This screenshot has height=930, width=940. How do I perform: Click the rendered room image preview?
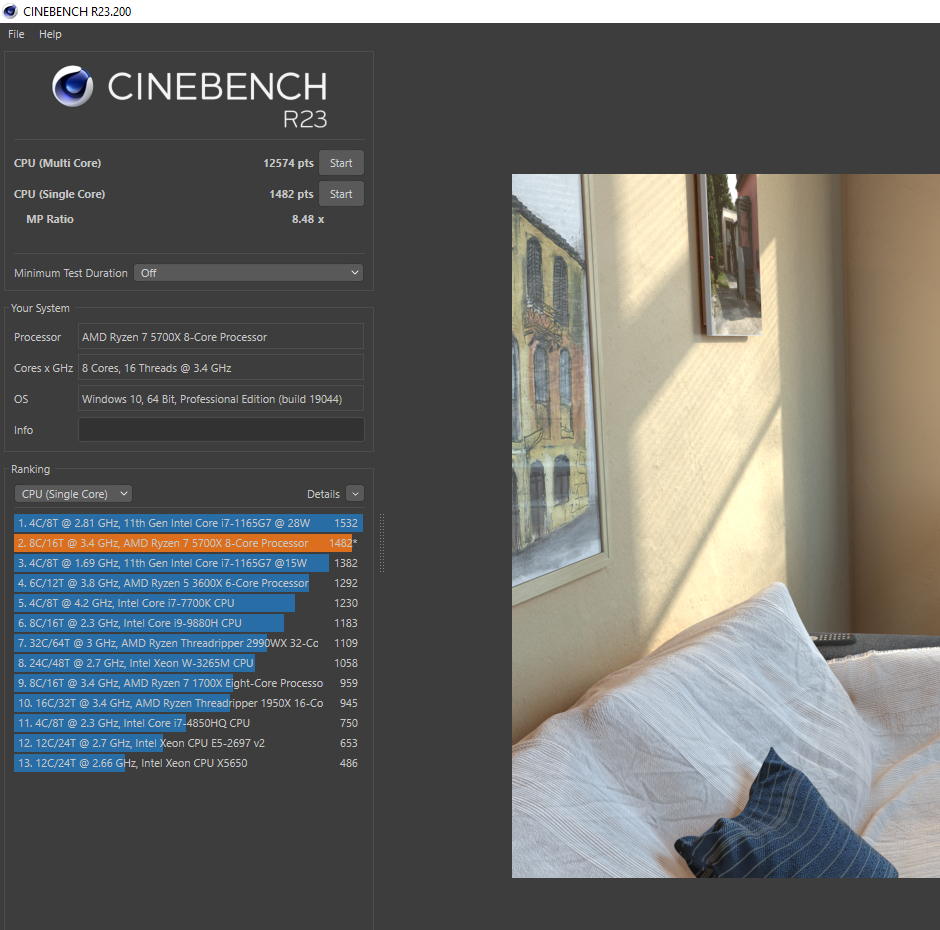pos(725,526)
